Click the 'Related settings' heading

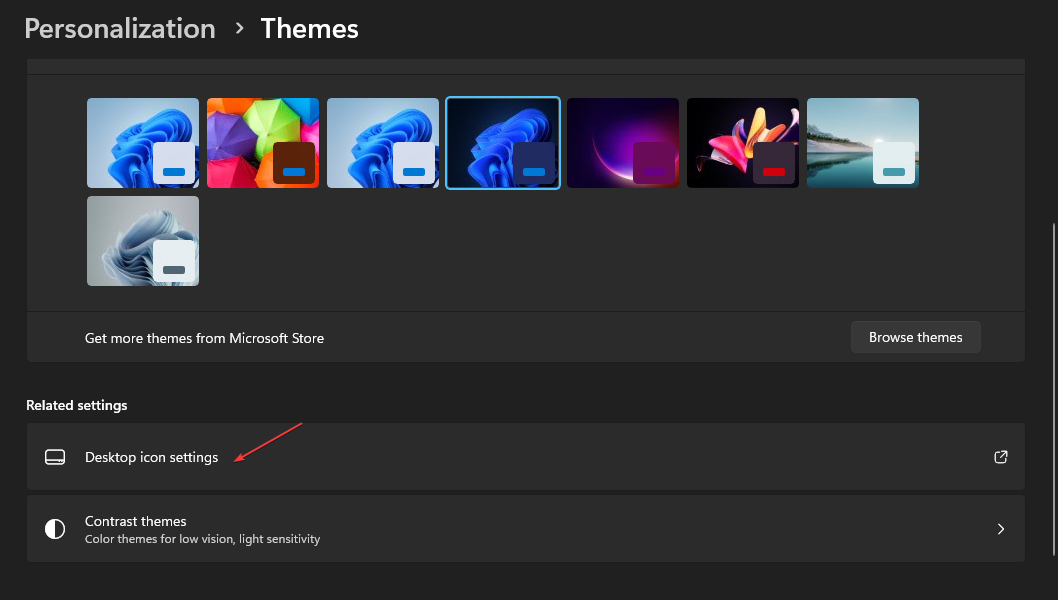pos(77,405)
